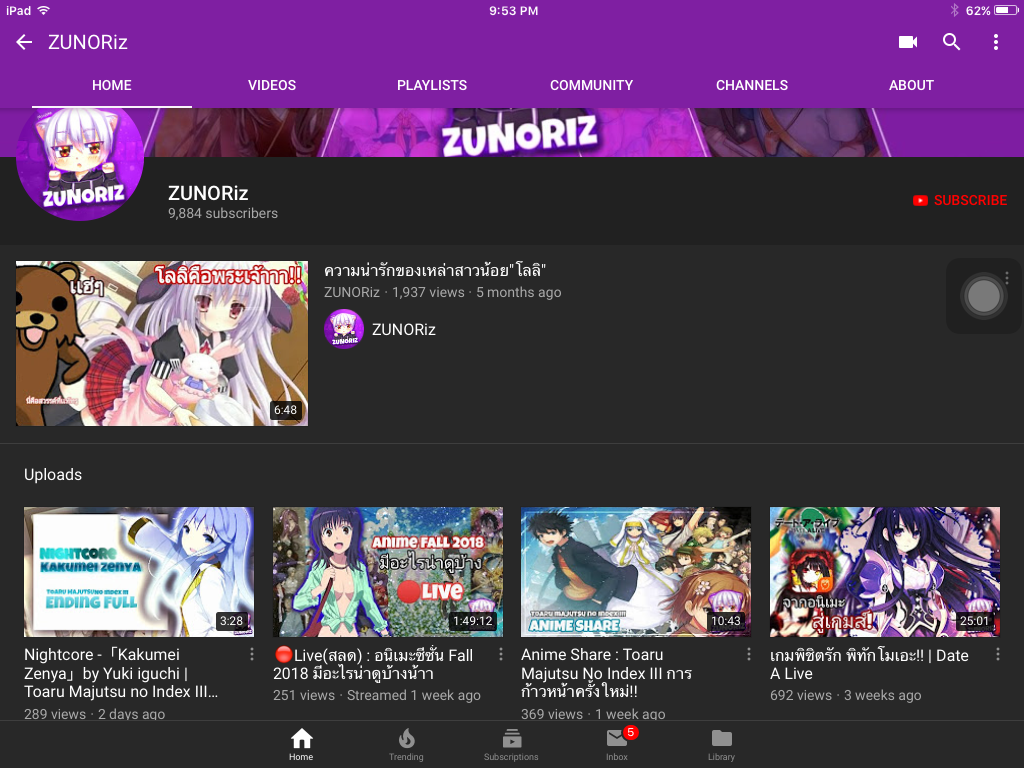Tap the back arrow beside ZUNORiz
The height and width of the screenshot is (768, 1024).
click(x=24, y=42)
